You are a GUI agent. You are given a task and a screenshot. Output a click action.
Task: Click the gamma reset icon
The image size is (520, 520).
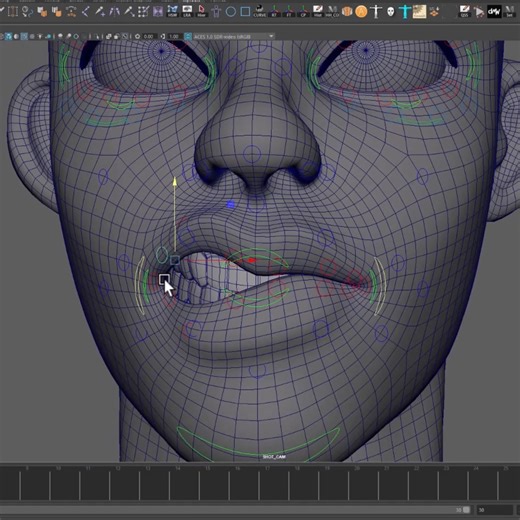(163, 36)
